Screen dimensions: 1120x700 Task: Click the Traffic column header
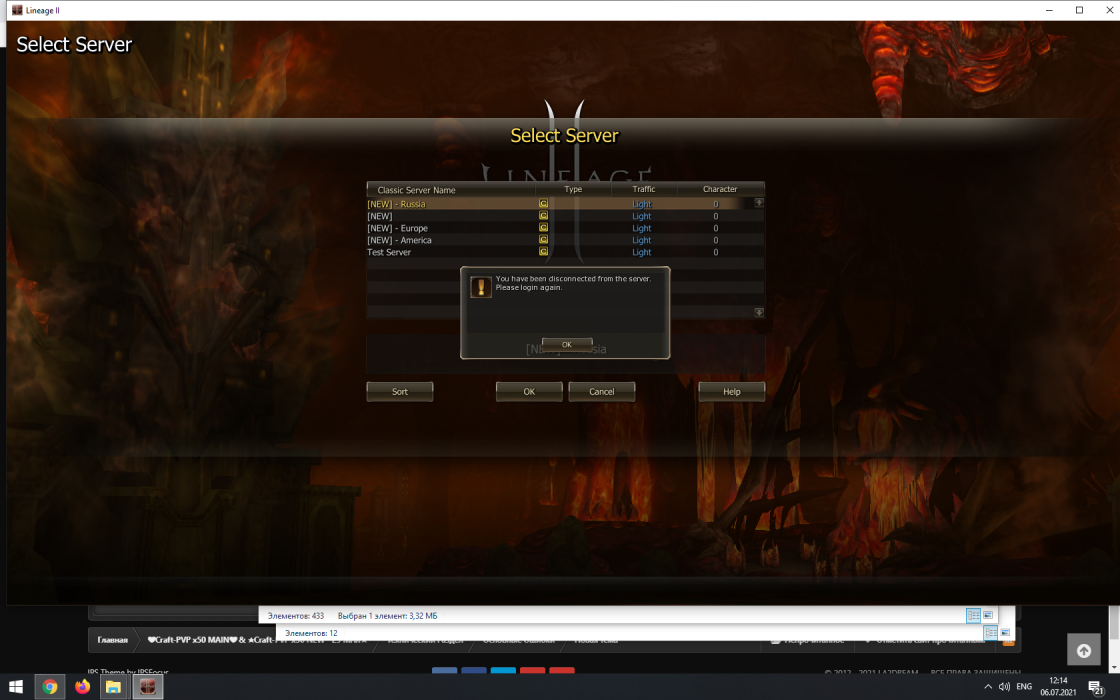pyautogui.click(x=644, y=189)
